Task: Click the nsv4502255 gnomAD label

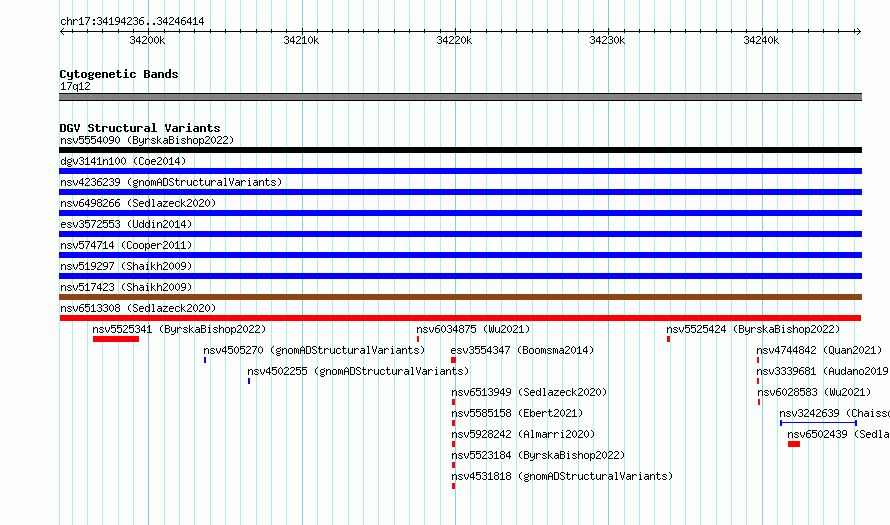Action: (x=358, y=371)
